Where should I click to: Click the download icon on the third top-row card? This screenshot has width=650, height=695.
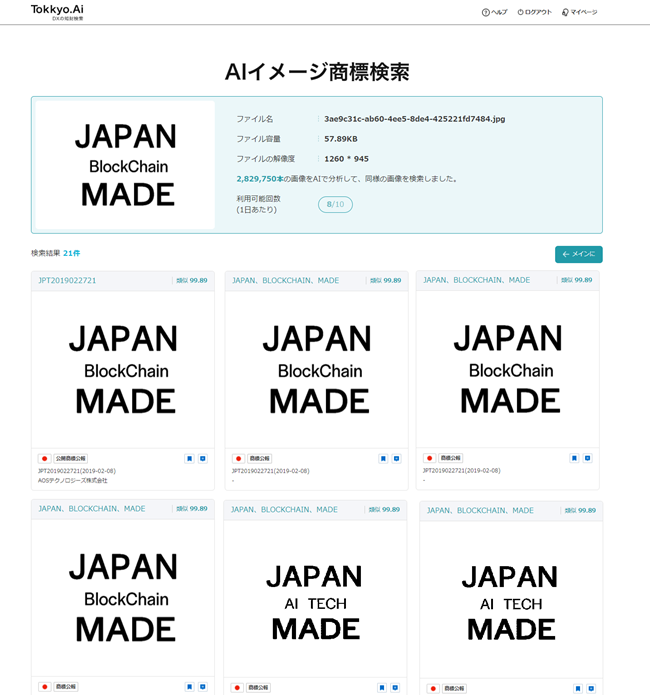(588, 458)
